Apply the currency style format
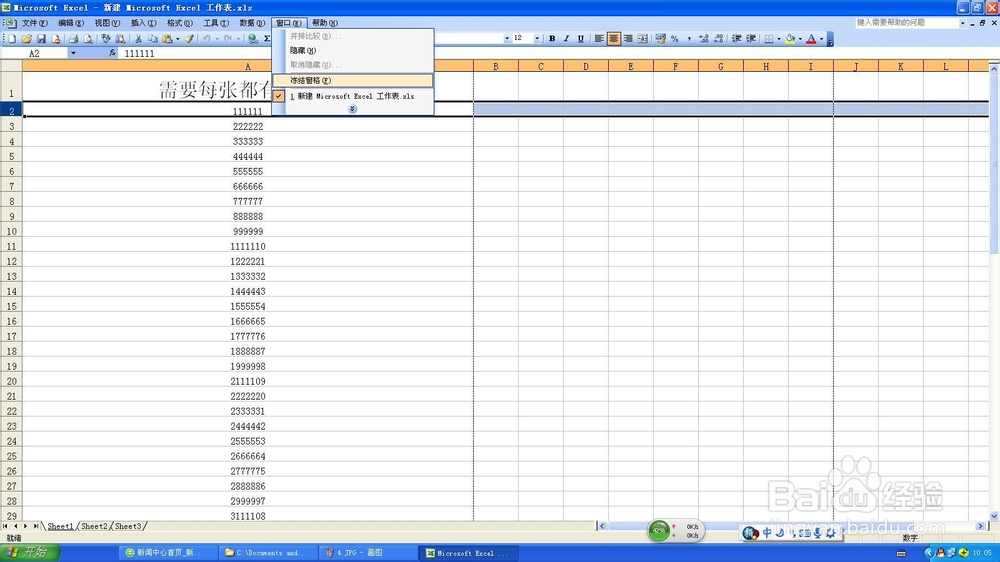The image size is (1000, 562). click(660, 39)
